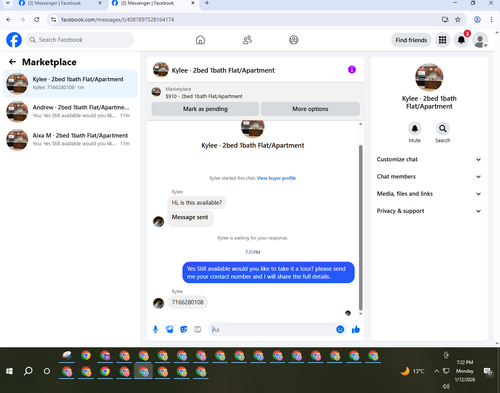Click the Mark as pending button
Image resolution: width=500 pixels, height=393 pixels.
(205, 109)
